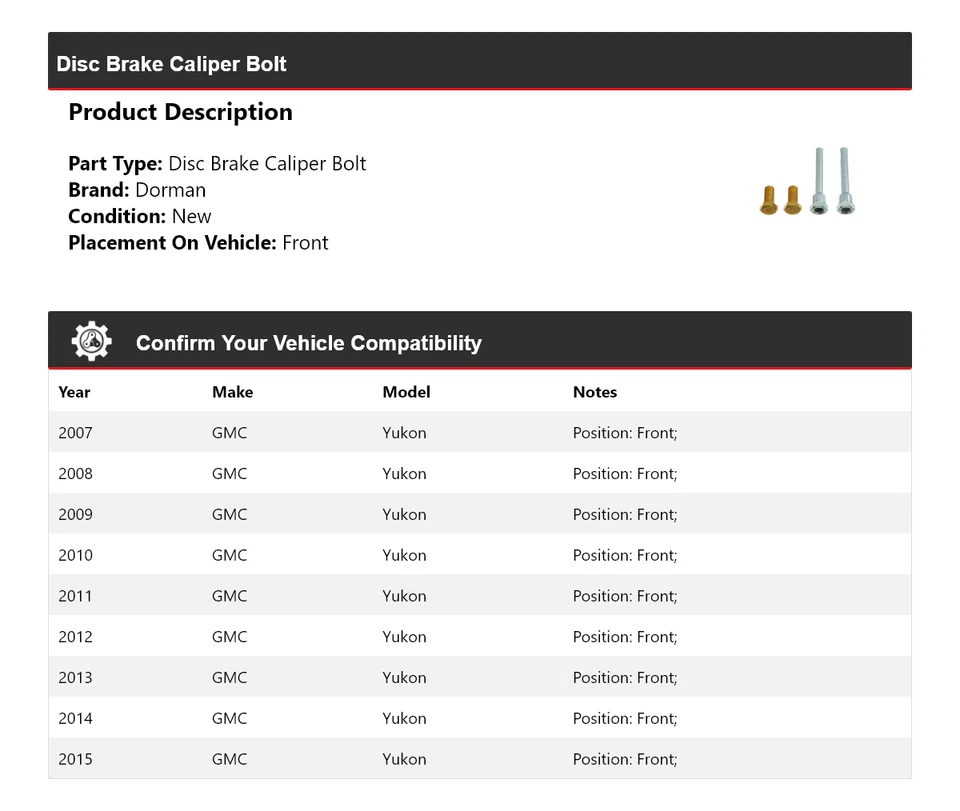960x811 pixels.
Task: Select the Product Description heading
Action: click(x=180, y=112)
